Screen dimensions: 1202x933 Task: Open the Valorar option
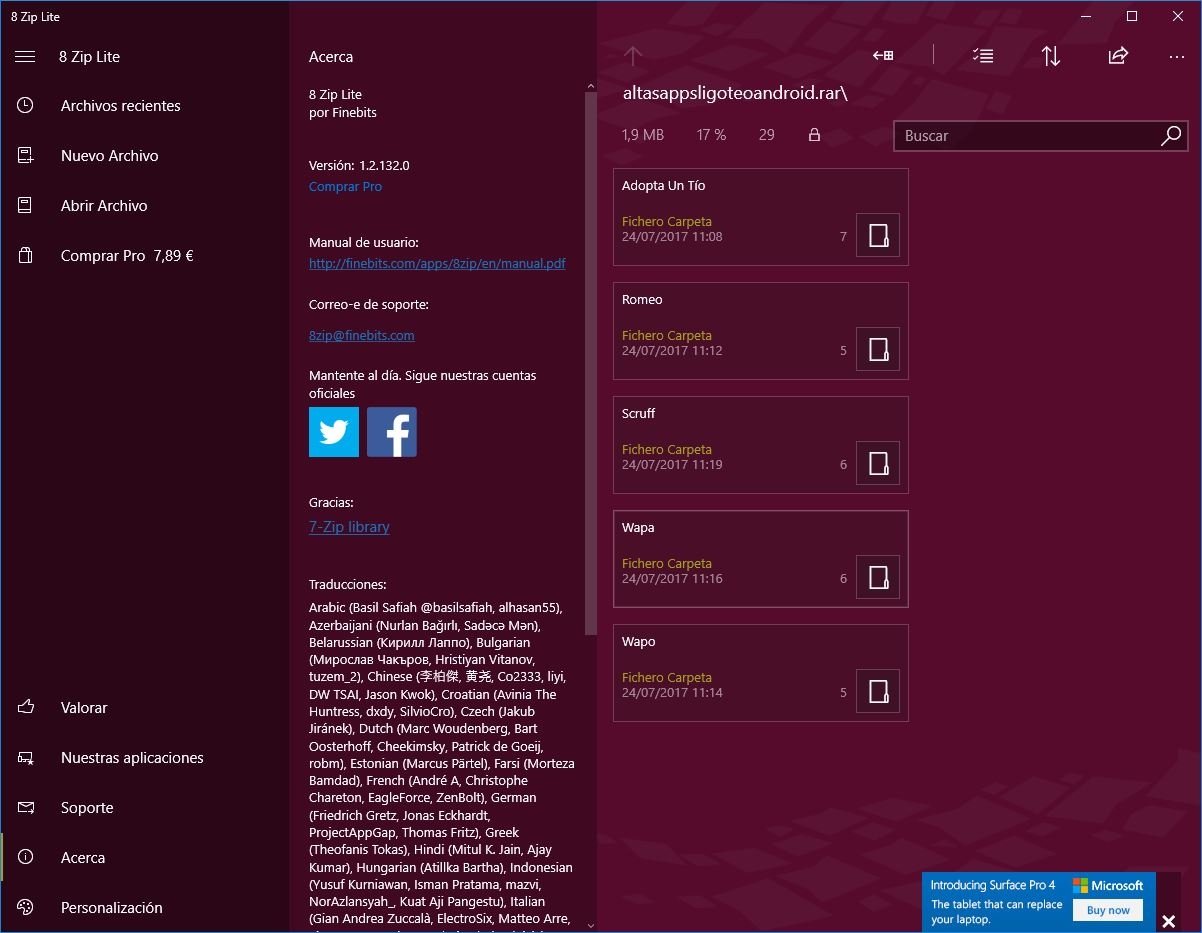pyautogui.click(x=145, y=708)
